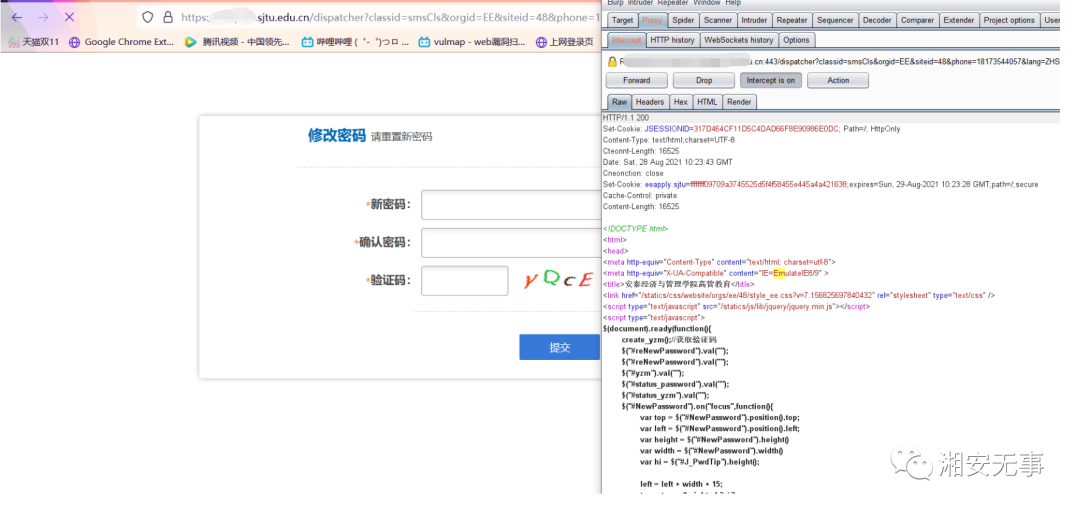This screenshot has width=1080, height=512.
Task: Open the Window menu
Action: pyautogui.click(x=707, y=3)
